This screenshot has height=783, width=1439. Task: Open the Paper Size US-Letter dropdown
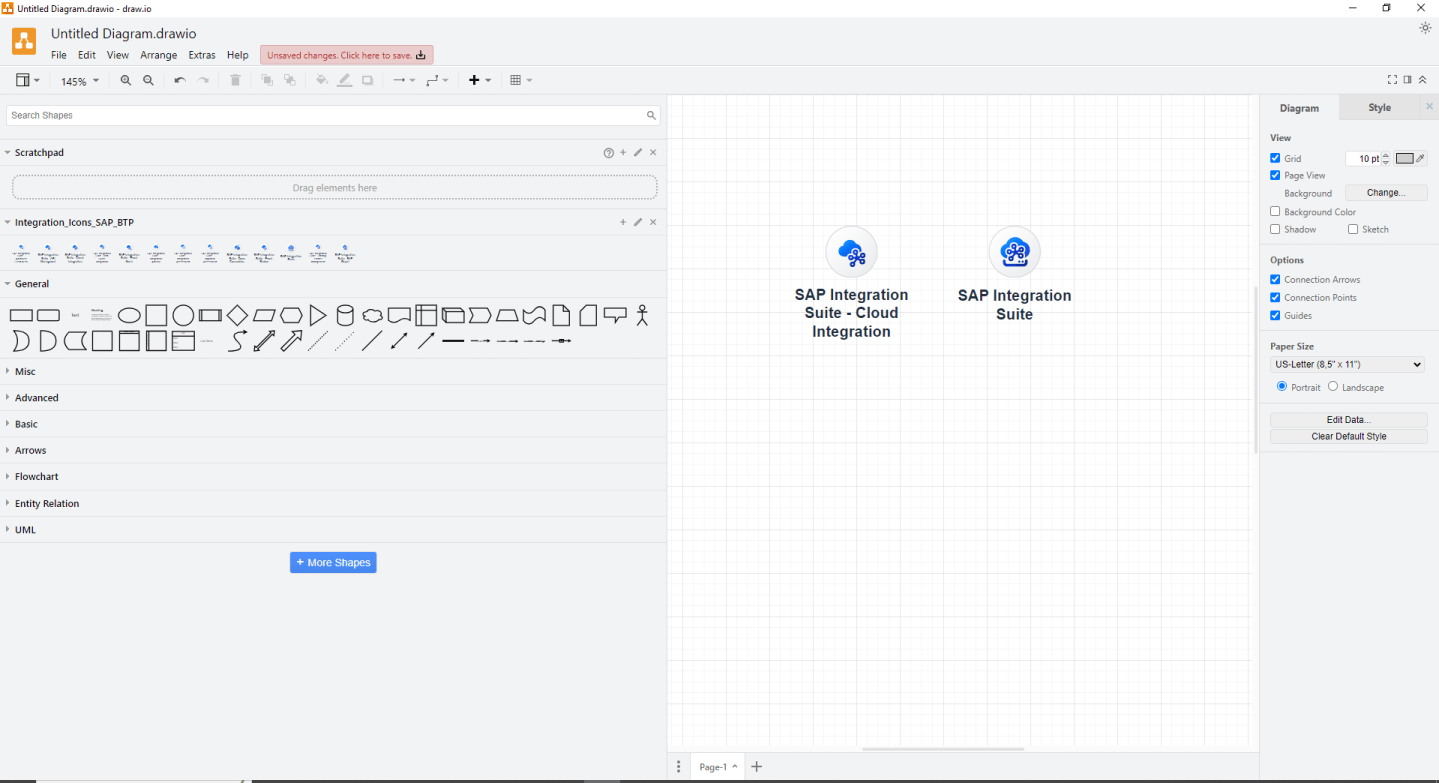(x=1347, y=365)
